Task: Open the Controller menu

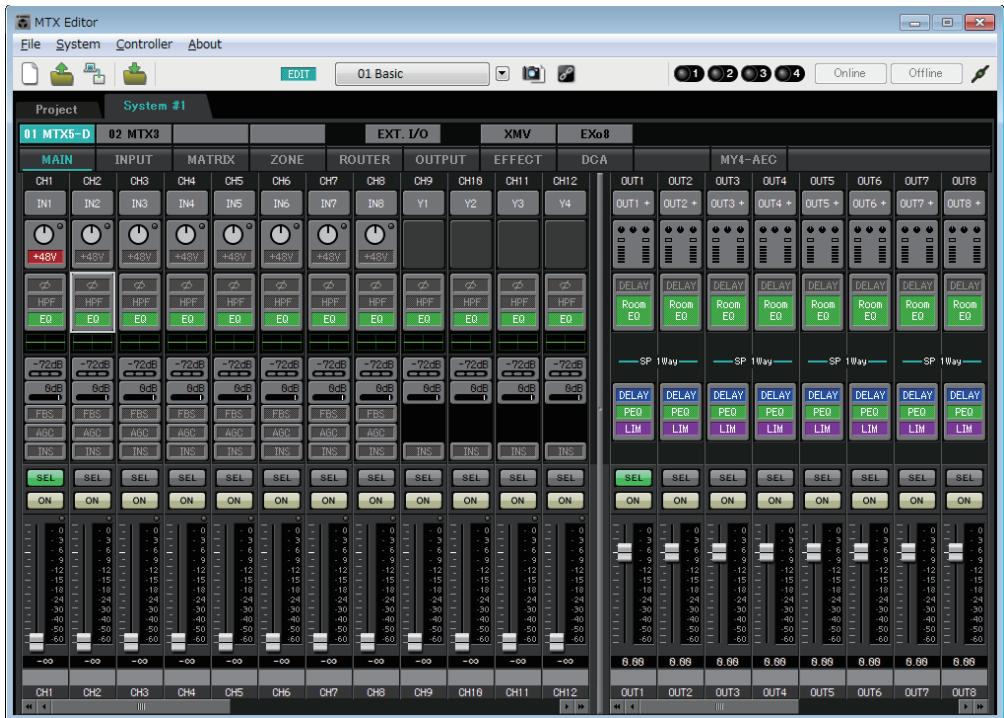Action: (x=144, y=44)
